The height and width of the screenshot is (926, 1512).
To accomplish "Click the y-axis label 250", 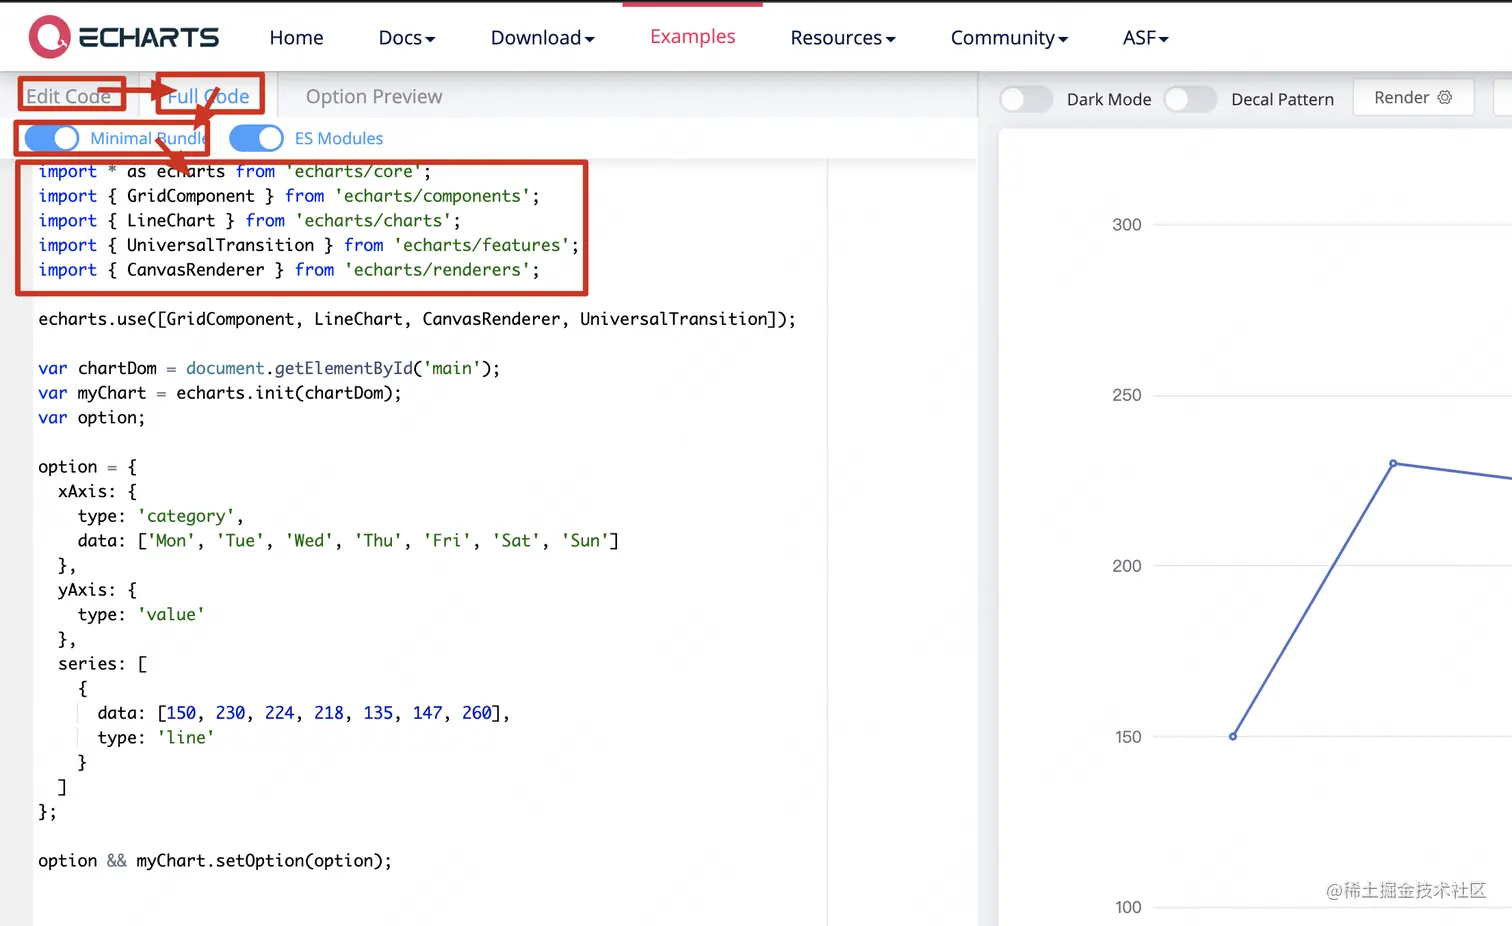I will click(x=1126, y=395).
